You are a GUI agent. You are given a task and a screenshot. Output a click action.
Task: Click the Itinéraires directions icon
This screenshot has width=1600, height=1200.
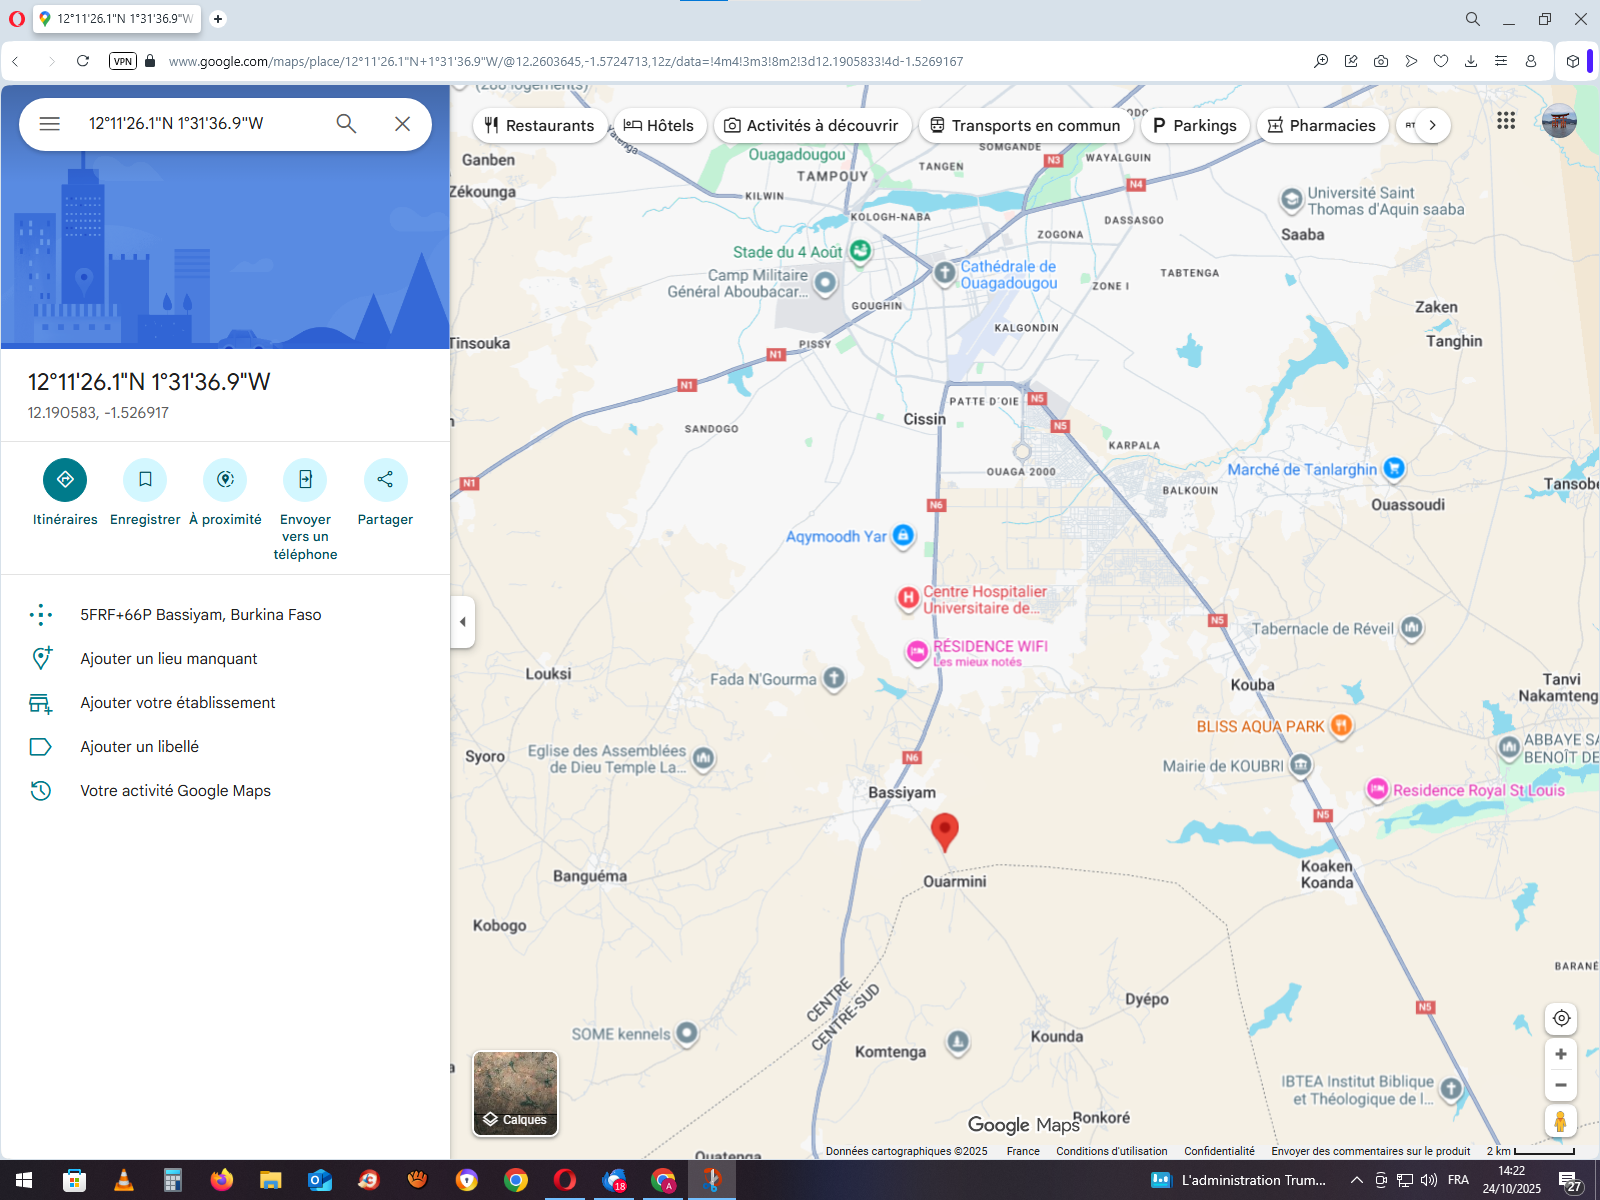65,480
